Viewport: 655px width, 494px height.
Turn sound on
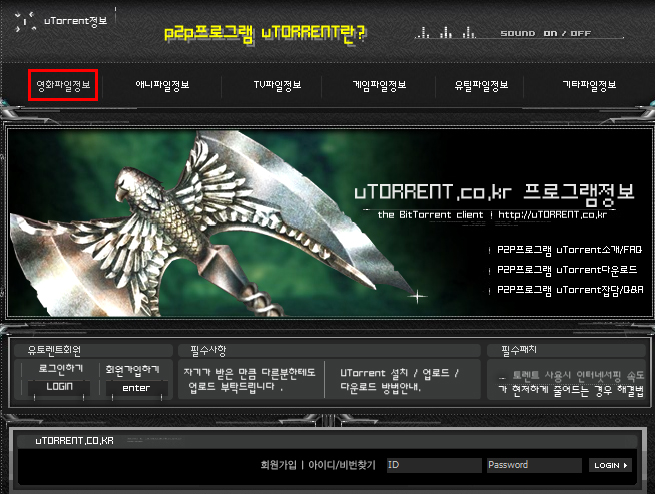pyautogui.click(x=550, y=33)
